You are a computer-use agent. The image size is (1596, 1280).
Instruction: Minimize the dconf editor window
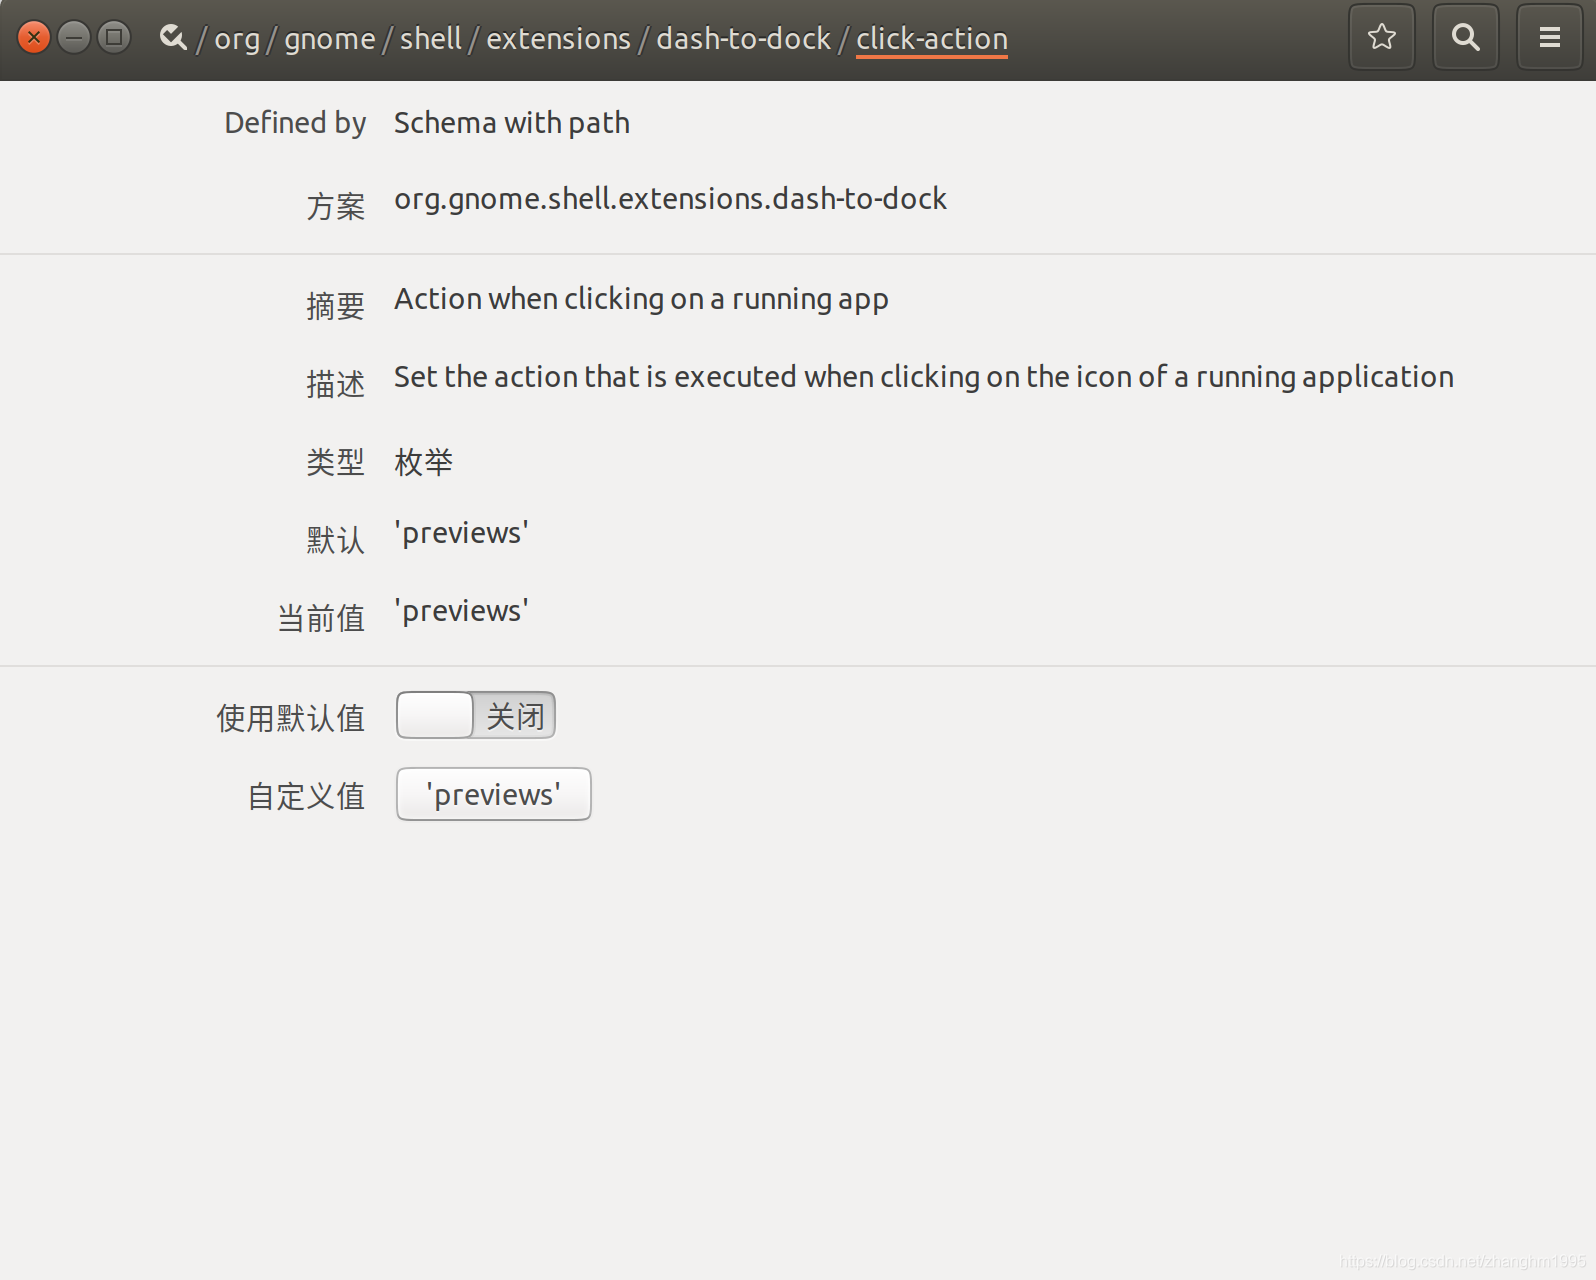pos(74,37)
